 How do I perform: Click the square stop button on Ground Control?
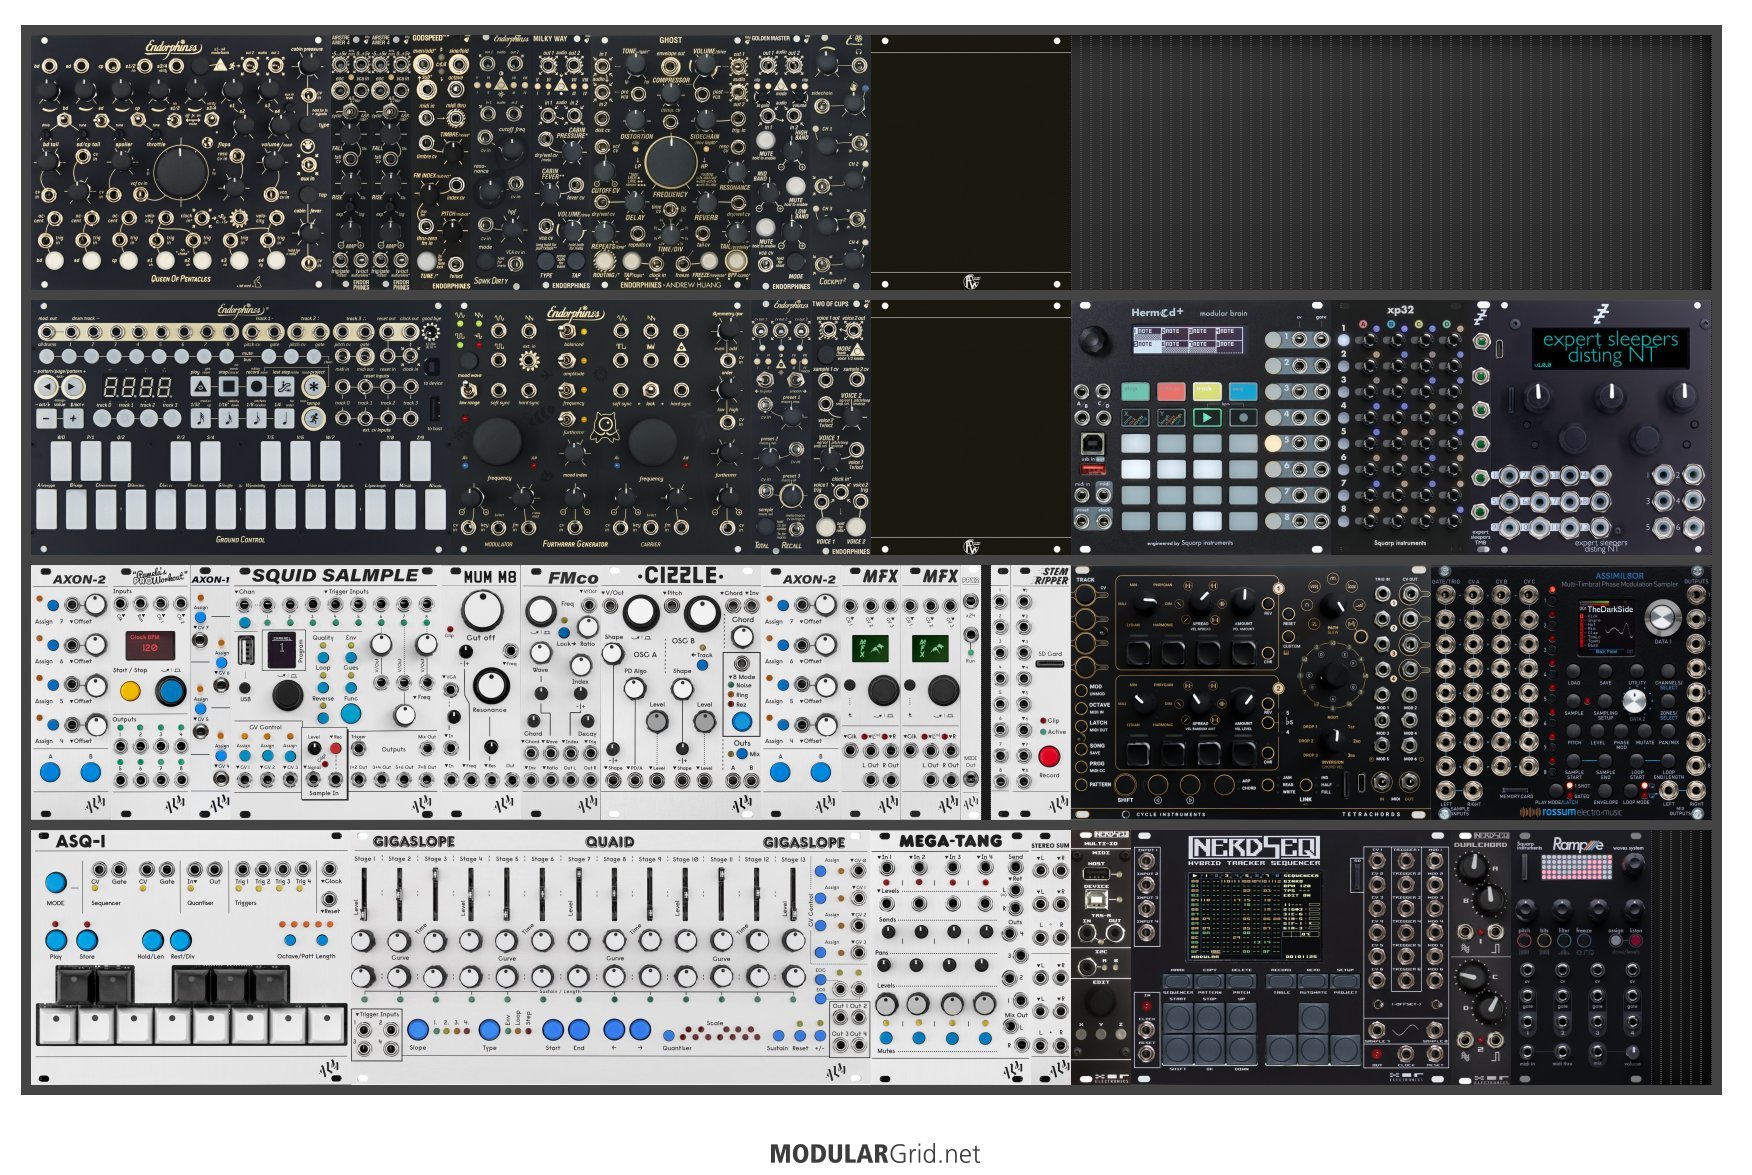pyautogui.click(x=229, y=386)
